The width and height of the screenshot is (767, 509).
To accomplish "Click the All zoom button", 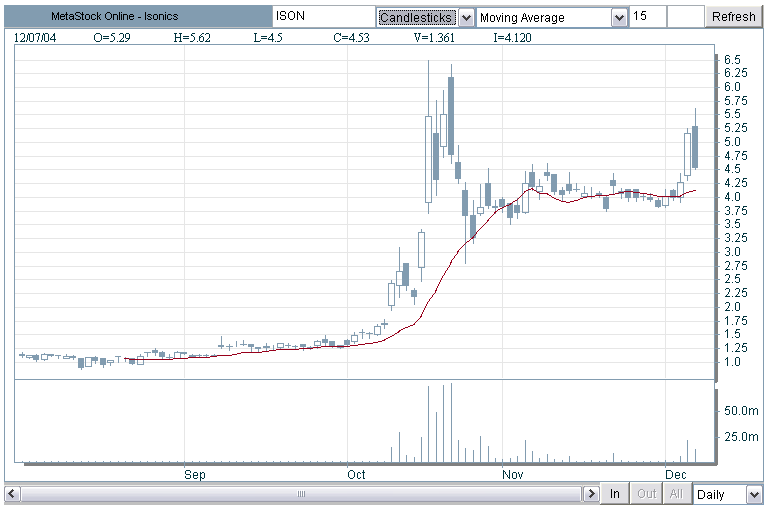I will pos(675,494).
